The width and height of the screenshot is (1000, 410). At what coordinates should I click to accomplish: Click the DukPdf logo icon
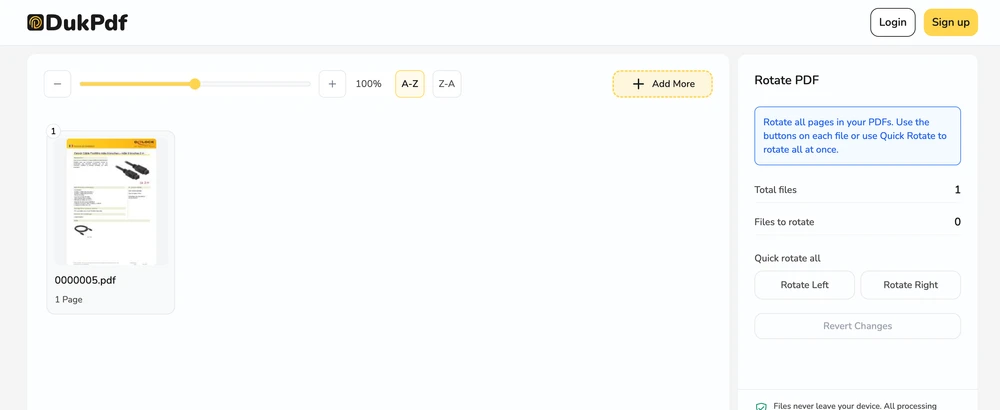tap(36, 23)
